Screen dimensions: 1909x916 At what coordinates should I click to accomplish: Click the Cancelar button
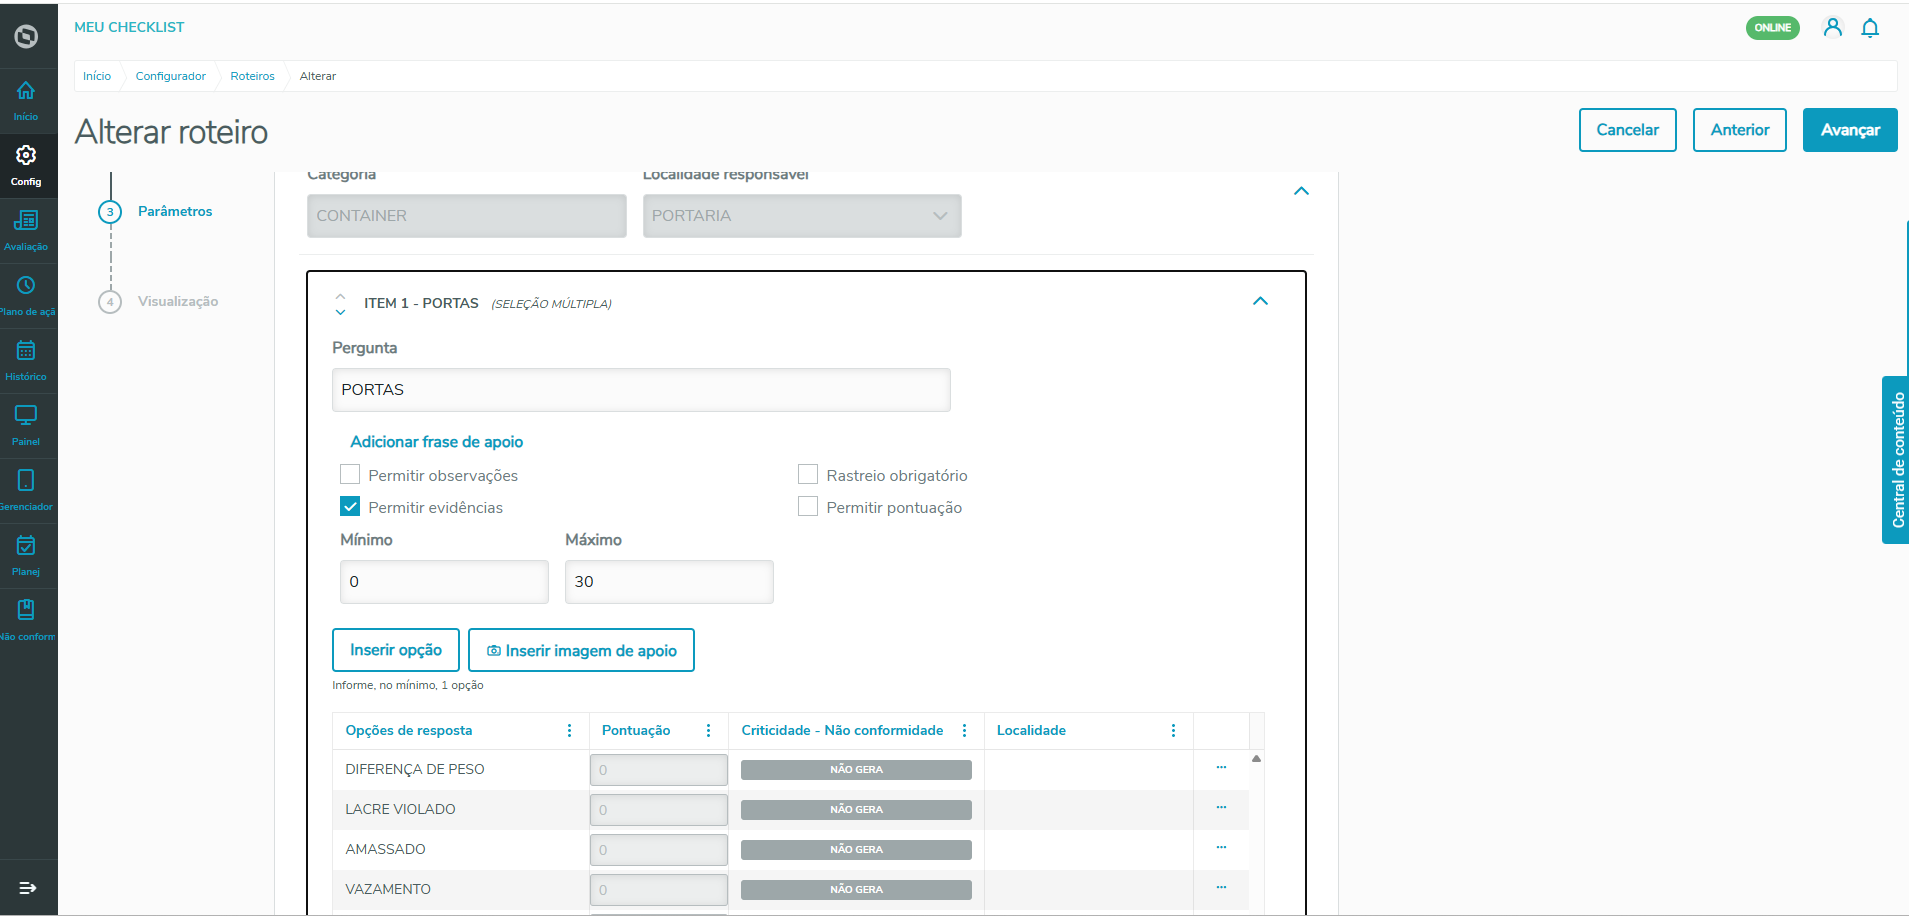1628,130
